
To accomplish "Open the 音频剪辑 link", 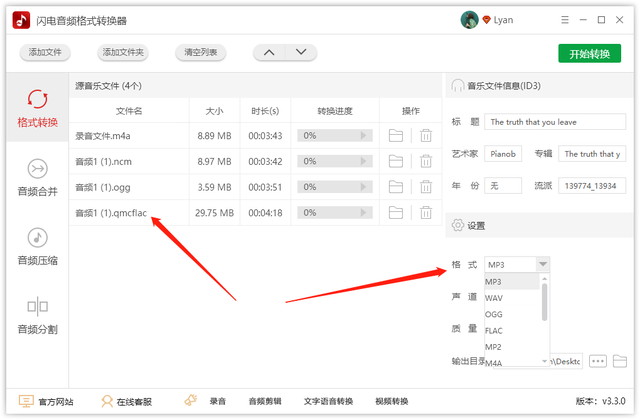I will 265,402.
